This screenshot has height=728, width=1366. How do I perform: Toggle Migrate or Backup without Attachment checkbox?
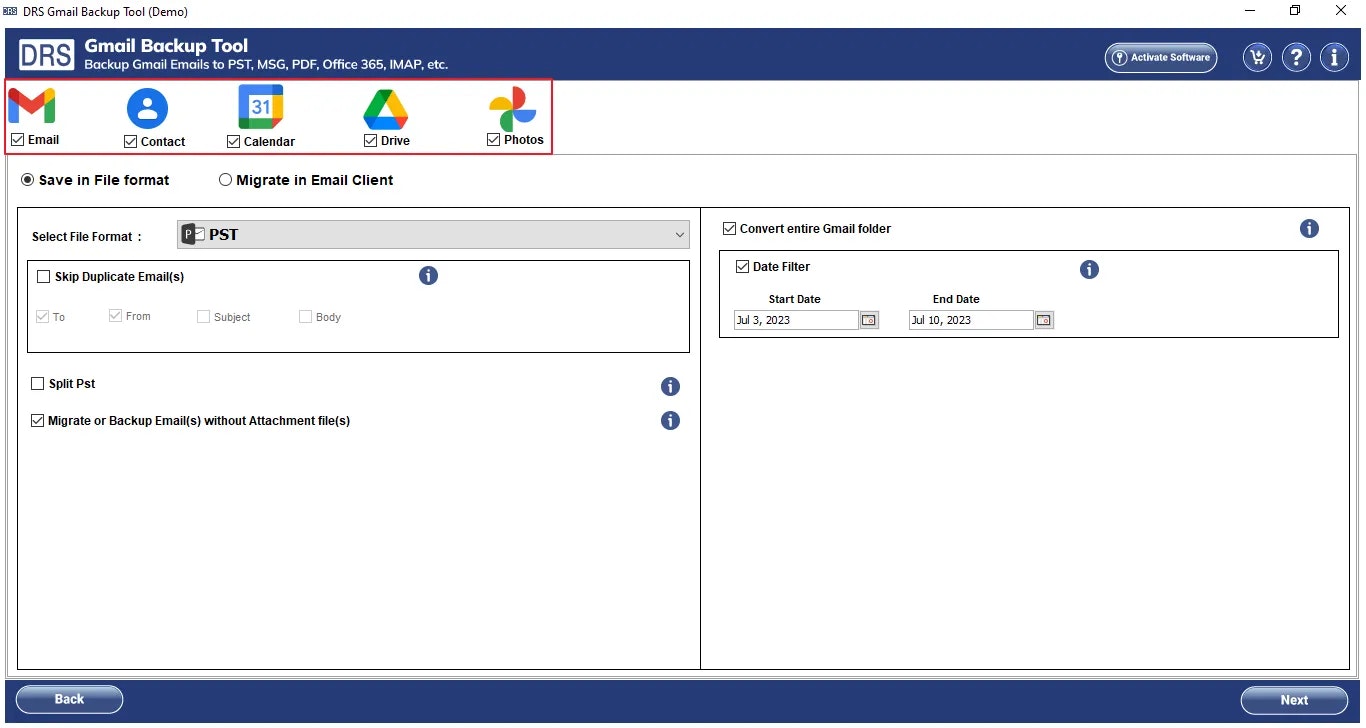pyautogui.click(x=38, y=421)
